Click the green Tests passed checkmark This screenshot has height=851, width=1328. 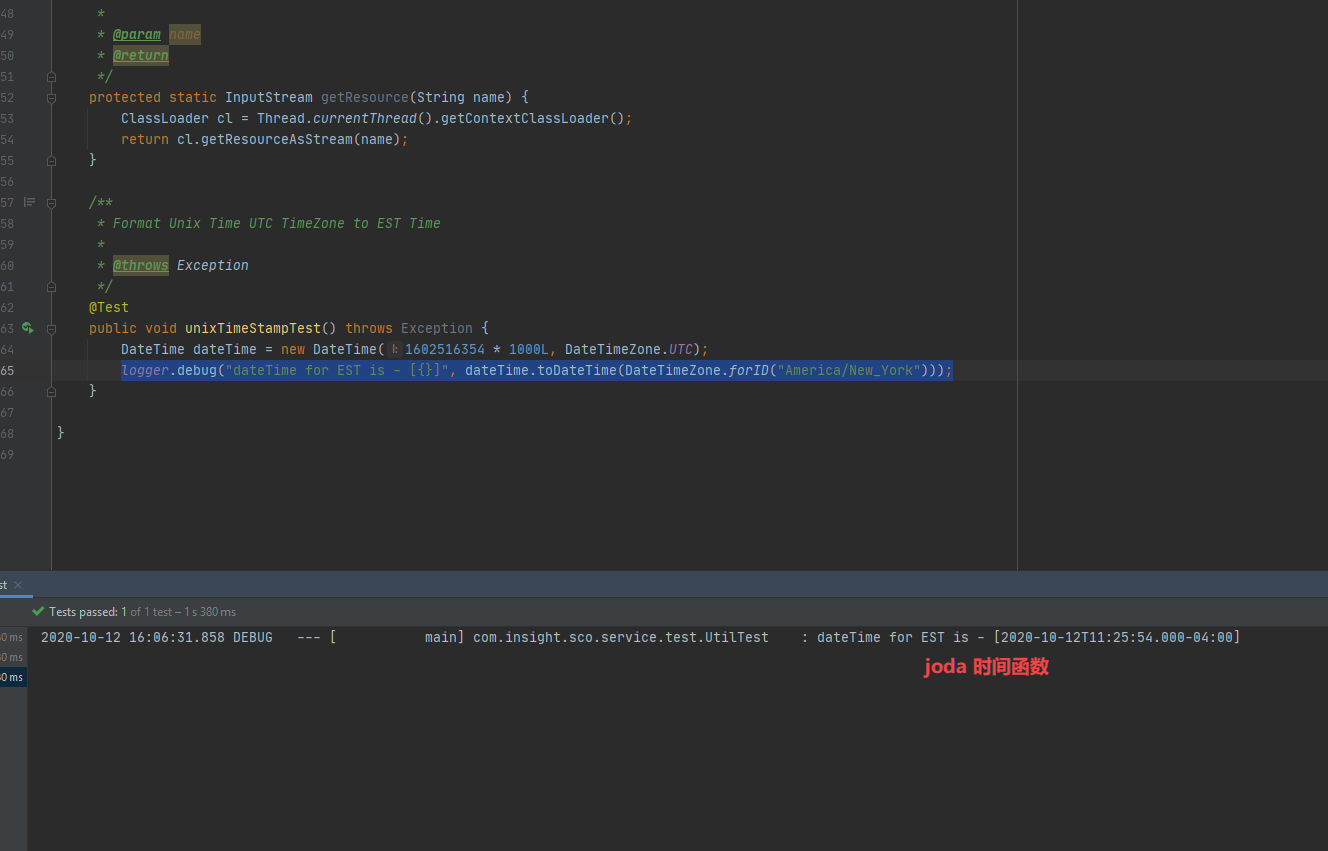[x=38, y=611]
